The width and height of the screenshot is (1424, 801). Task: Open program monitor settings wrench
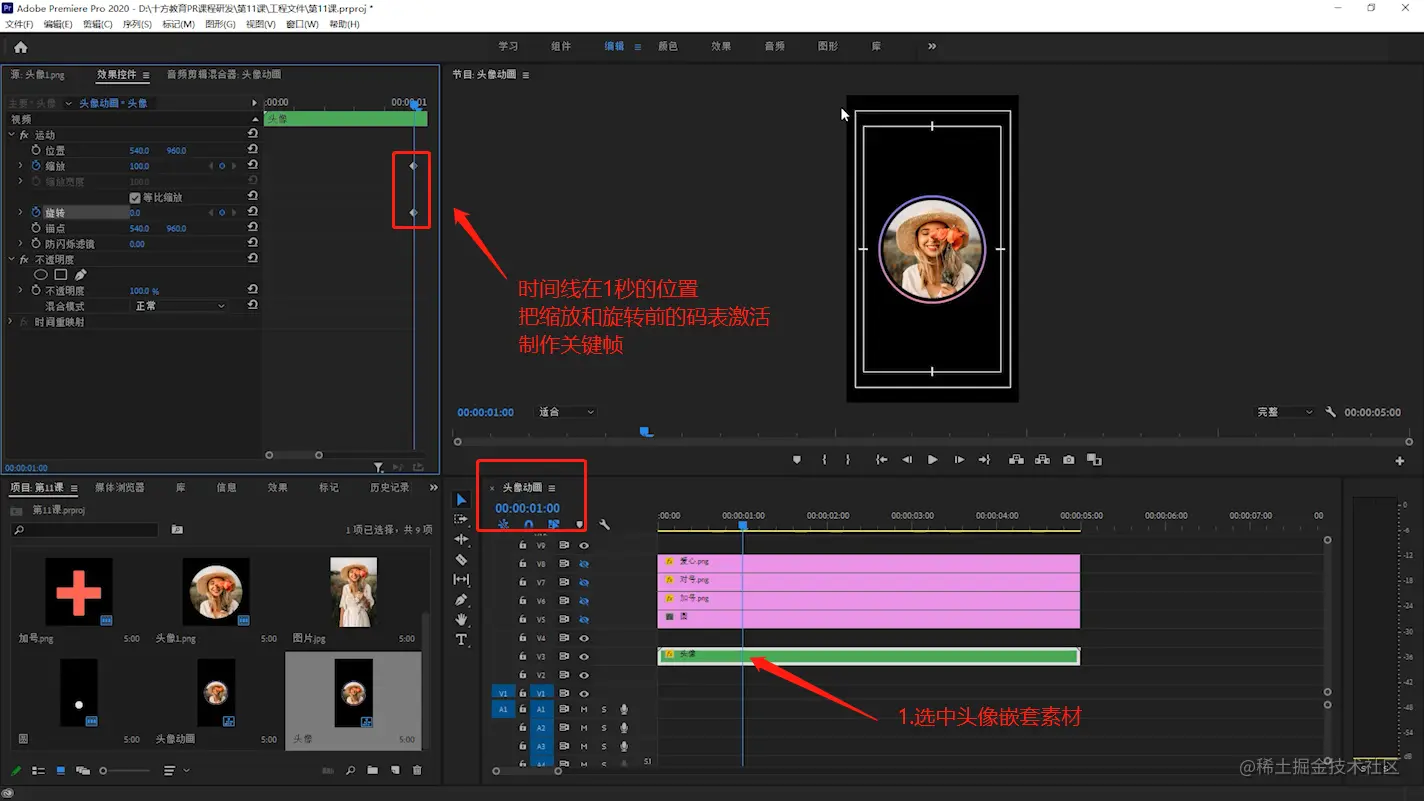point(1331,412)
